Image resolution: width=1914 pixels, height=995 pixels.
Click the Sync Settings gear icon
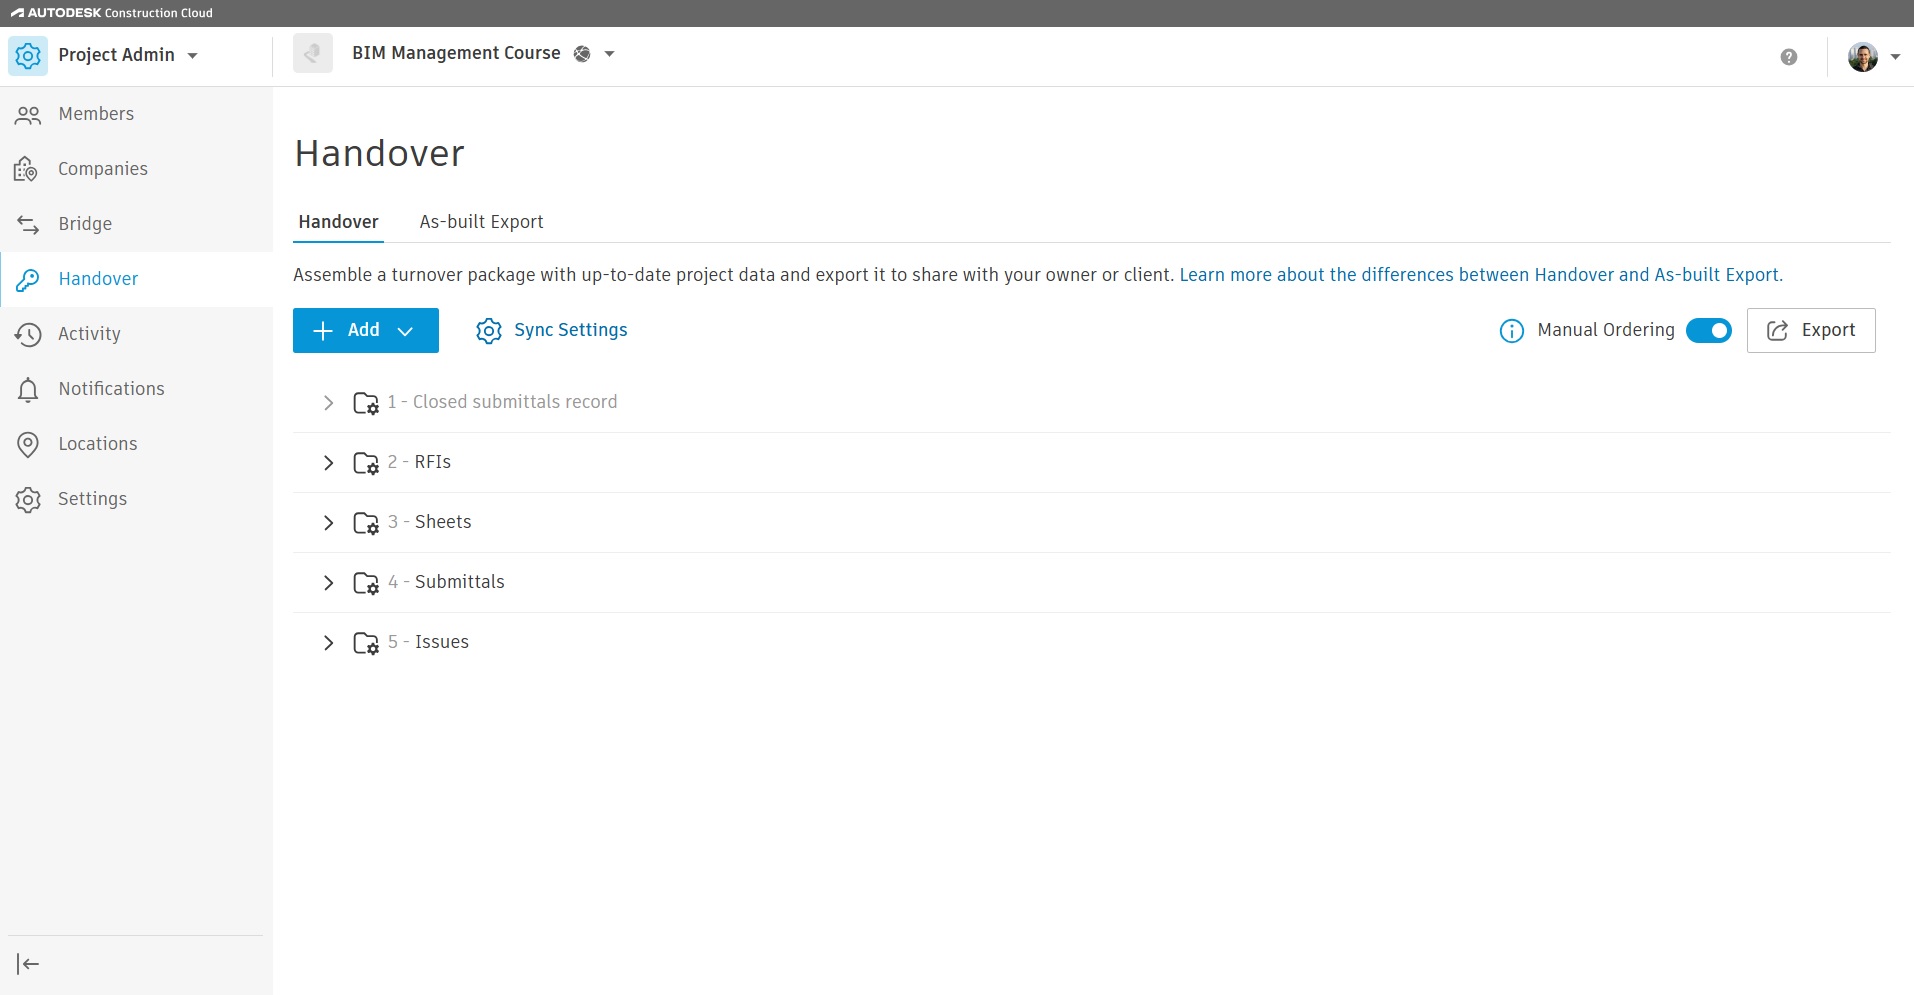pos(488,331)
